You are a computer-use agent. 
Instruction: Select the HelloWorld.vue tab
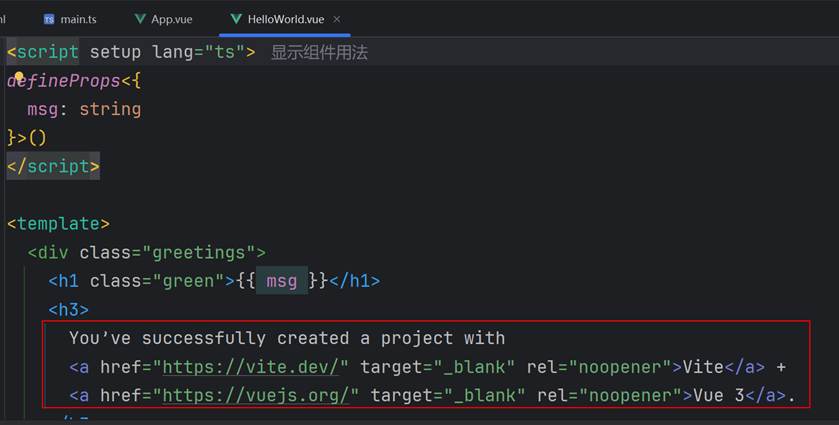tap(285, 19)
